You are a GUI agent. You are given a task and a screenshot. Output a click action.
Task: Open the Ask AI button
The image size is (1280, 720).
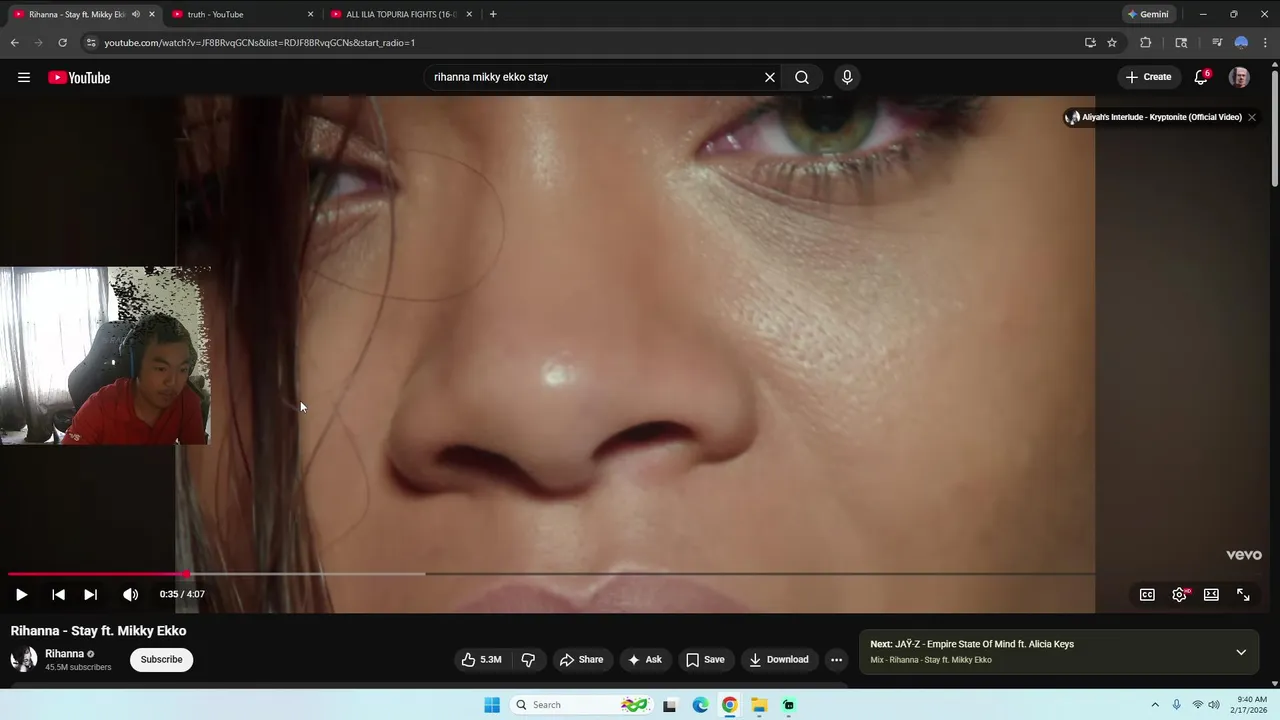(644, 659)
